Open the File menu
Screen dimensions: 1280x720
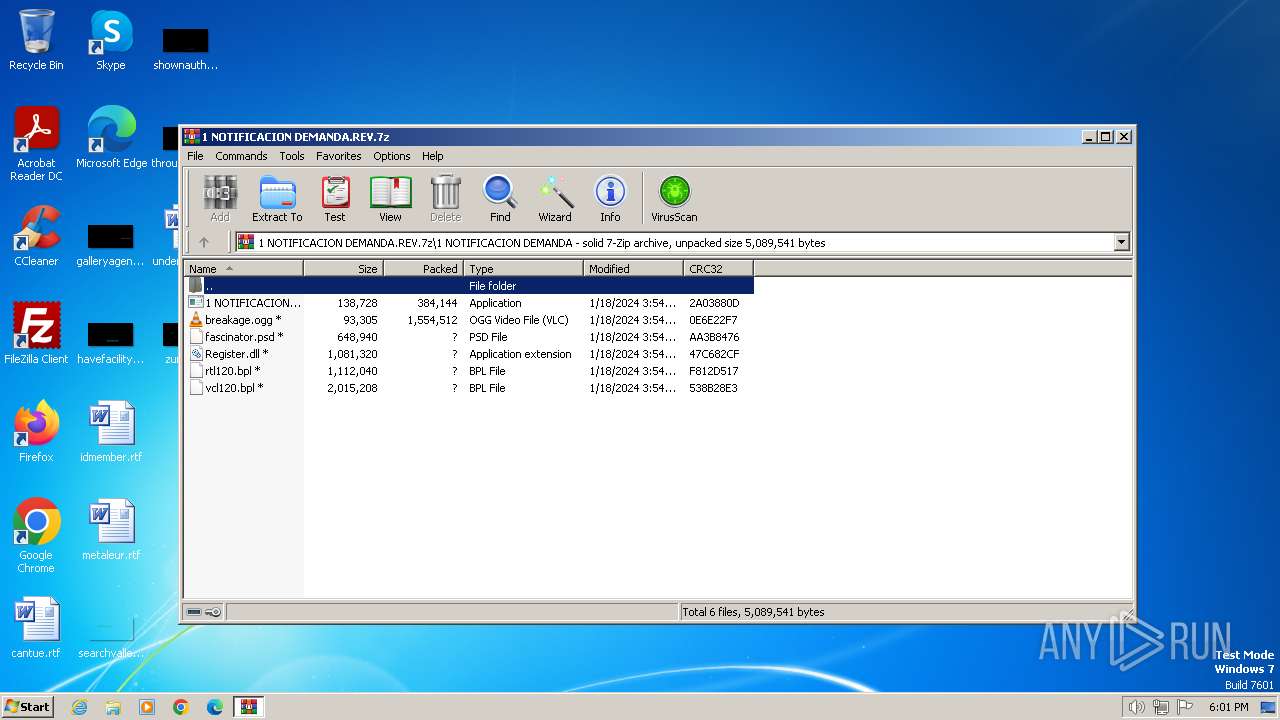195,156
